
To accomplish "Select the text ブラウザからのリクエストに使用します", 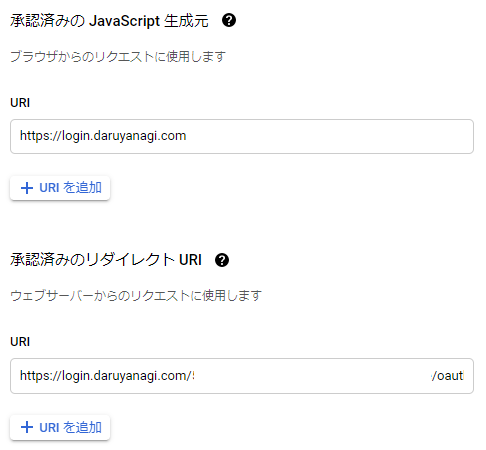I will click(118, 56).
